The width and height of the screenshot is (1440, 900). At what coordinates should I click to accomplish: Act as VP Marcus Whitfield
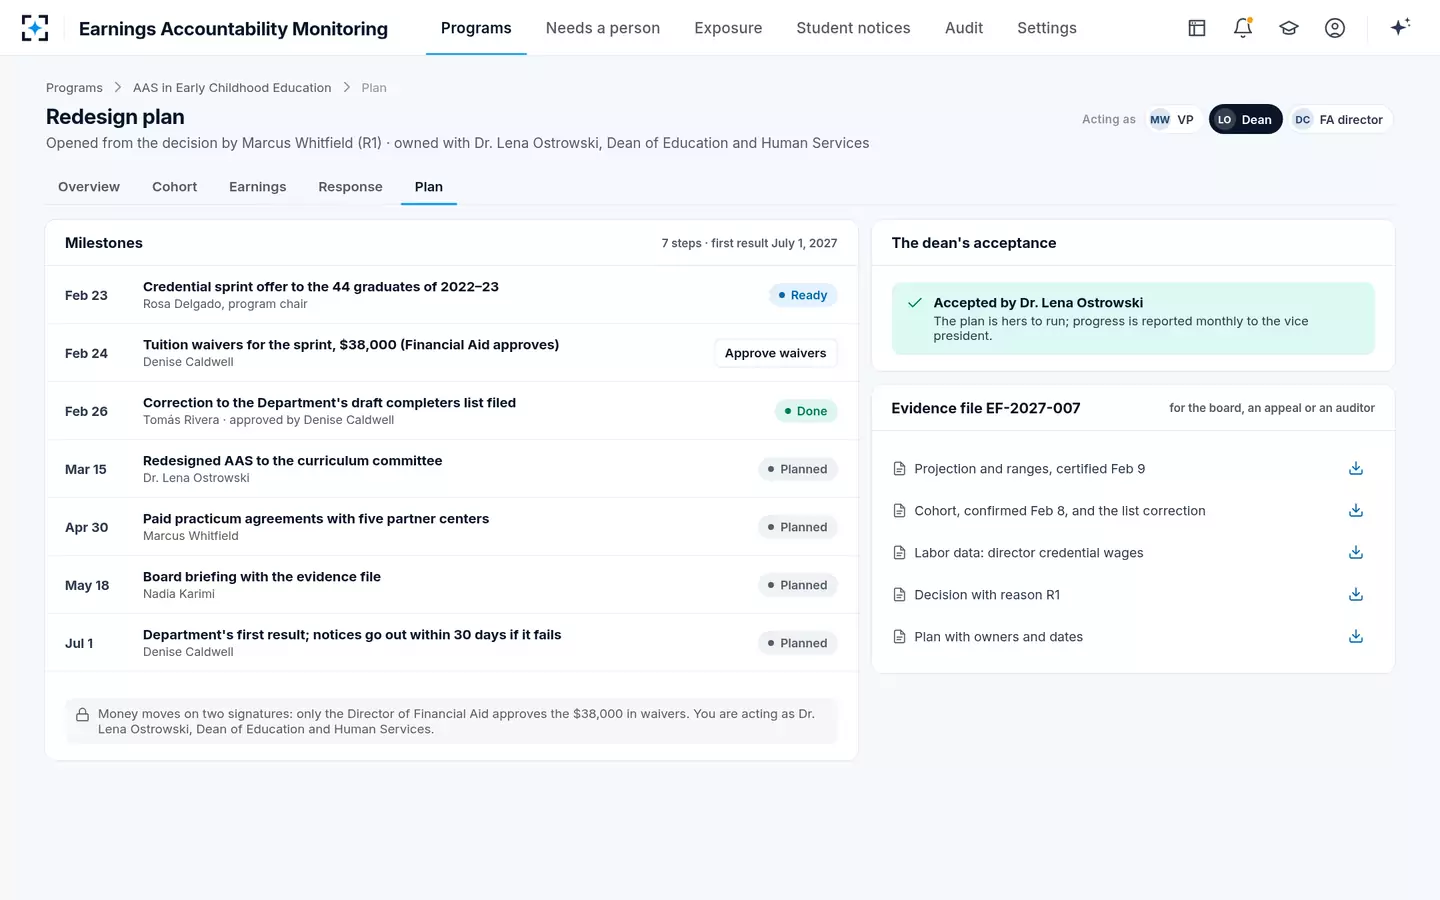point(1172,119)
